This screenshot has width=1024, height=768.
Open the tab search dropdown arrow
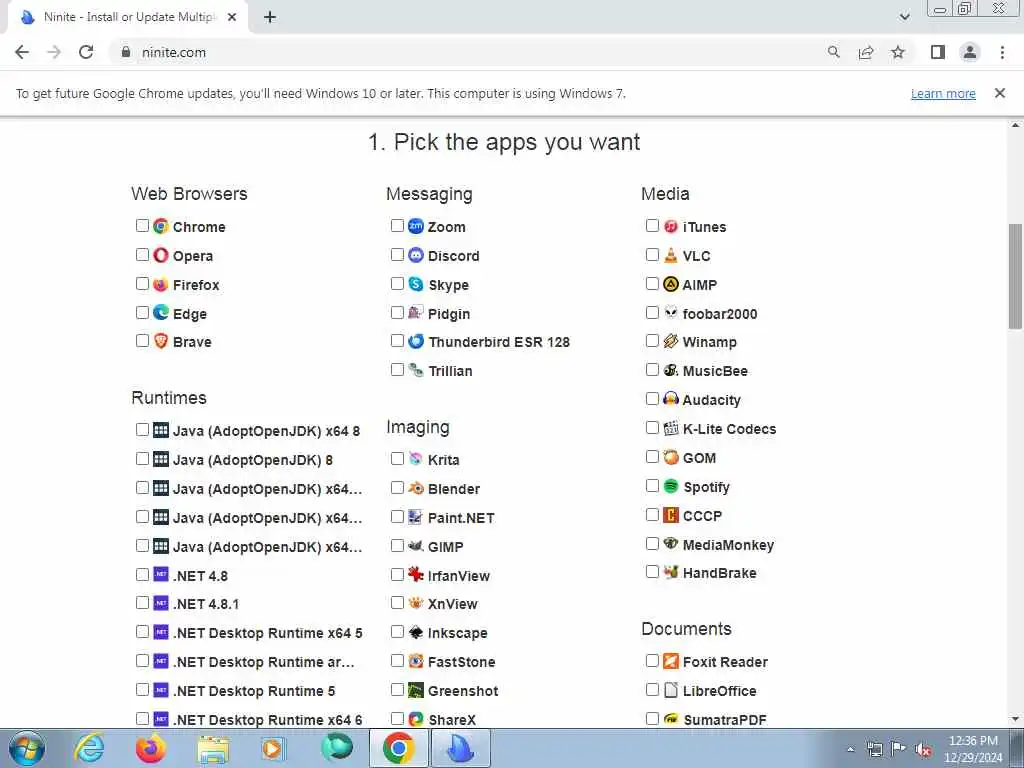904,17
